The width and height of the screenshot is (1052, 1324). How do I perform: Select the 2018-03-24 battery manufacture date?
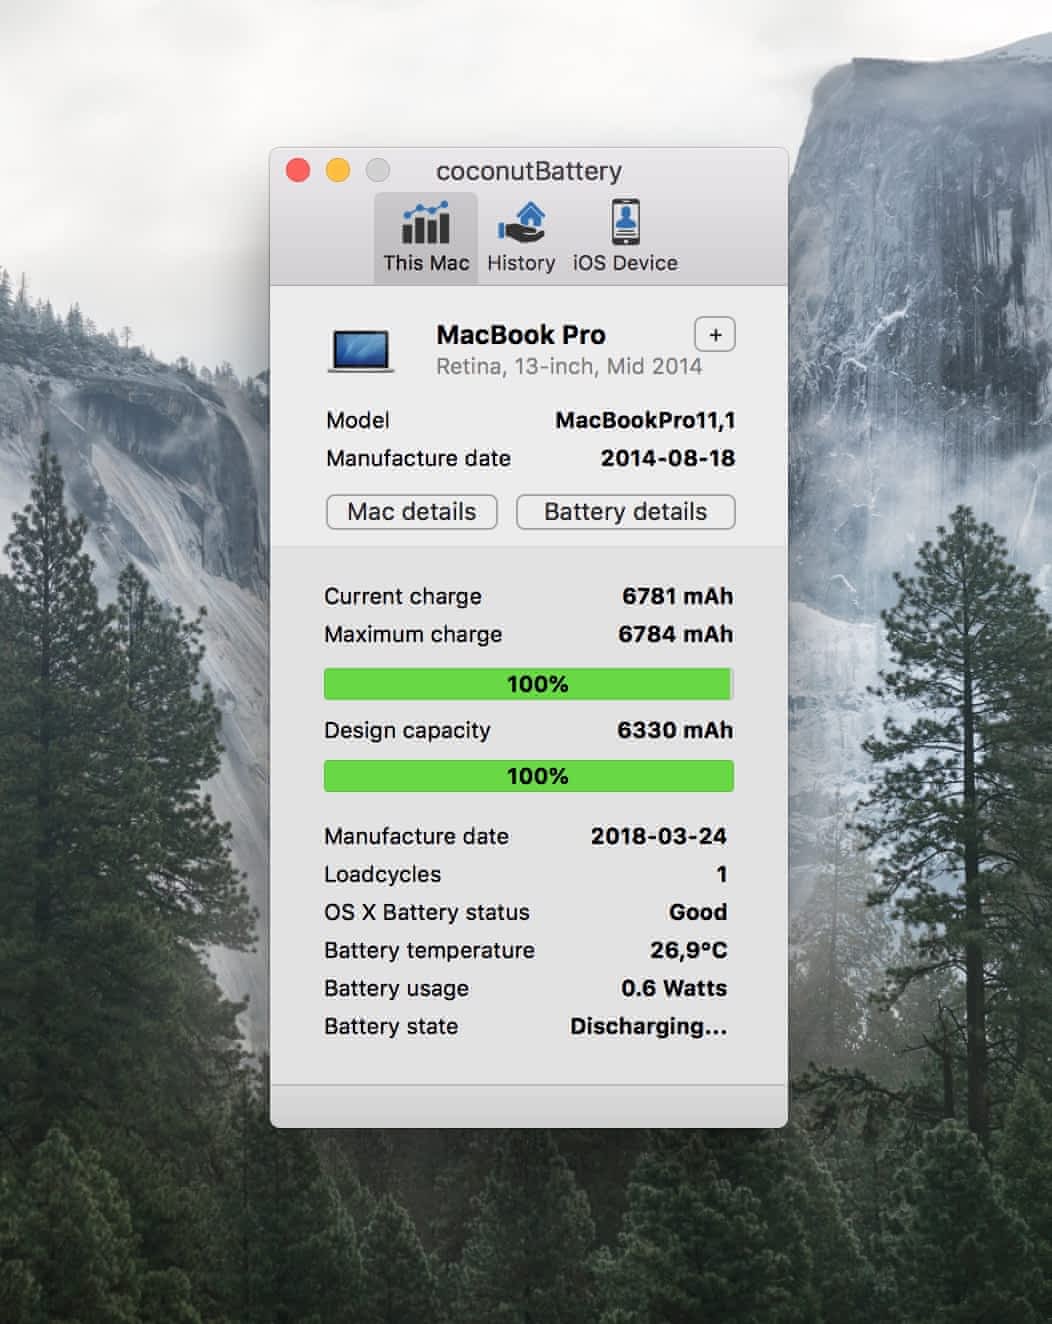coord(659,836)
